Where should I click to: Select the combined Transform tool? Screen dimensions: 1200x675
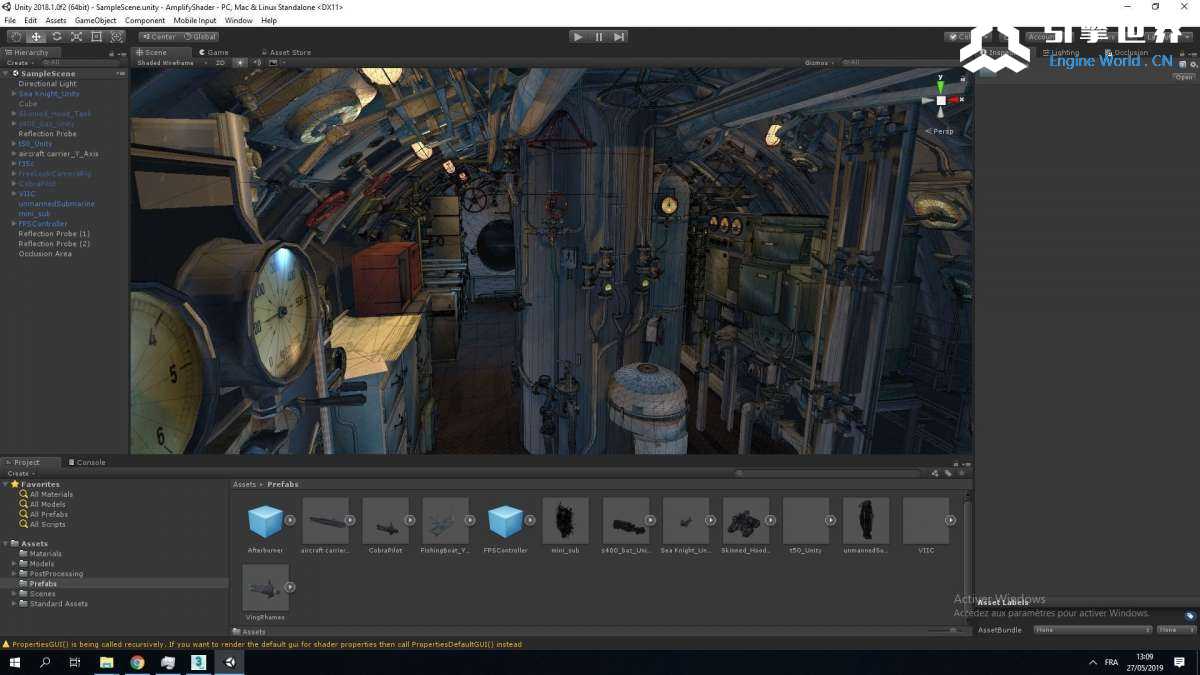[116, 37]
